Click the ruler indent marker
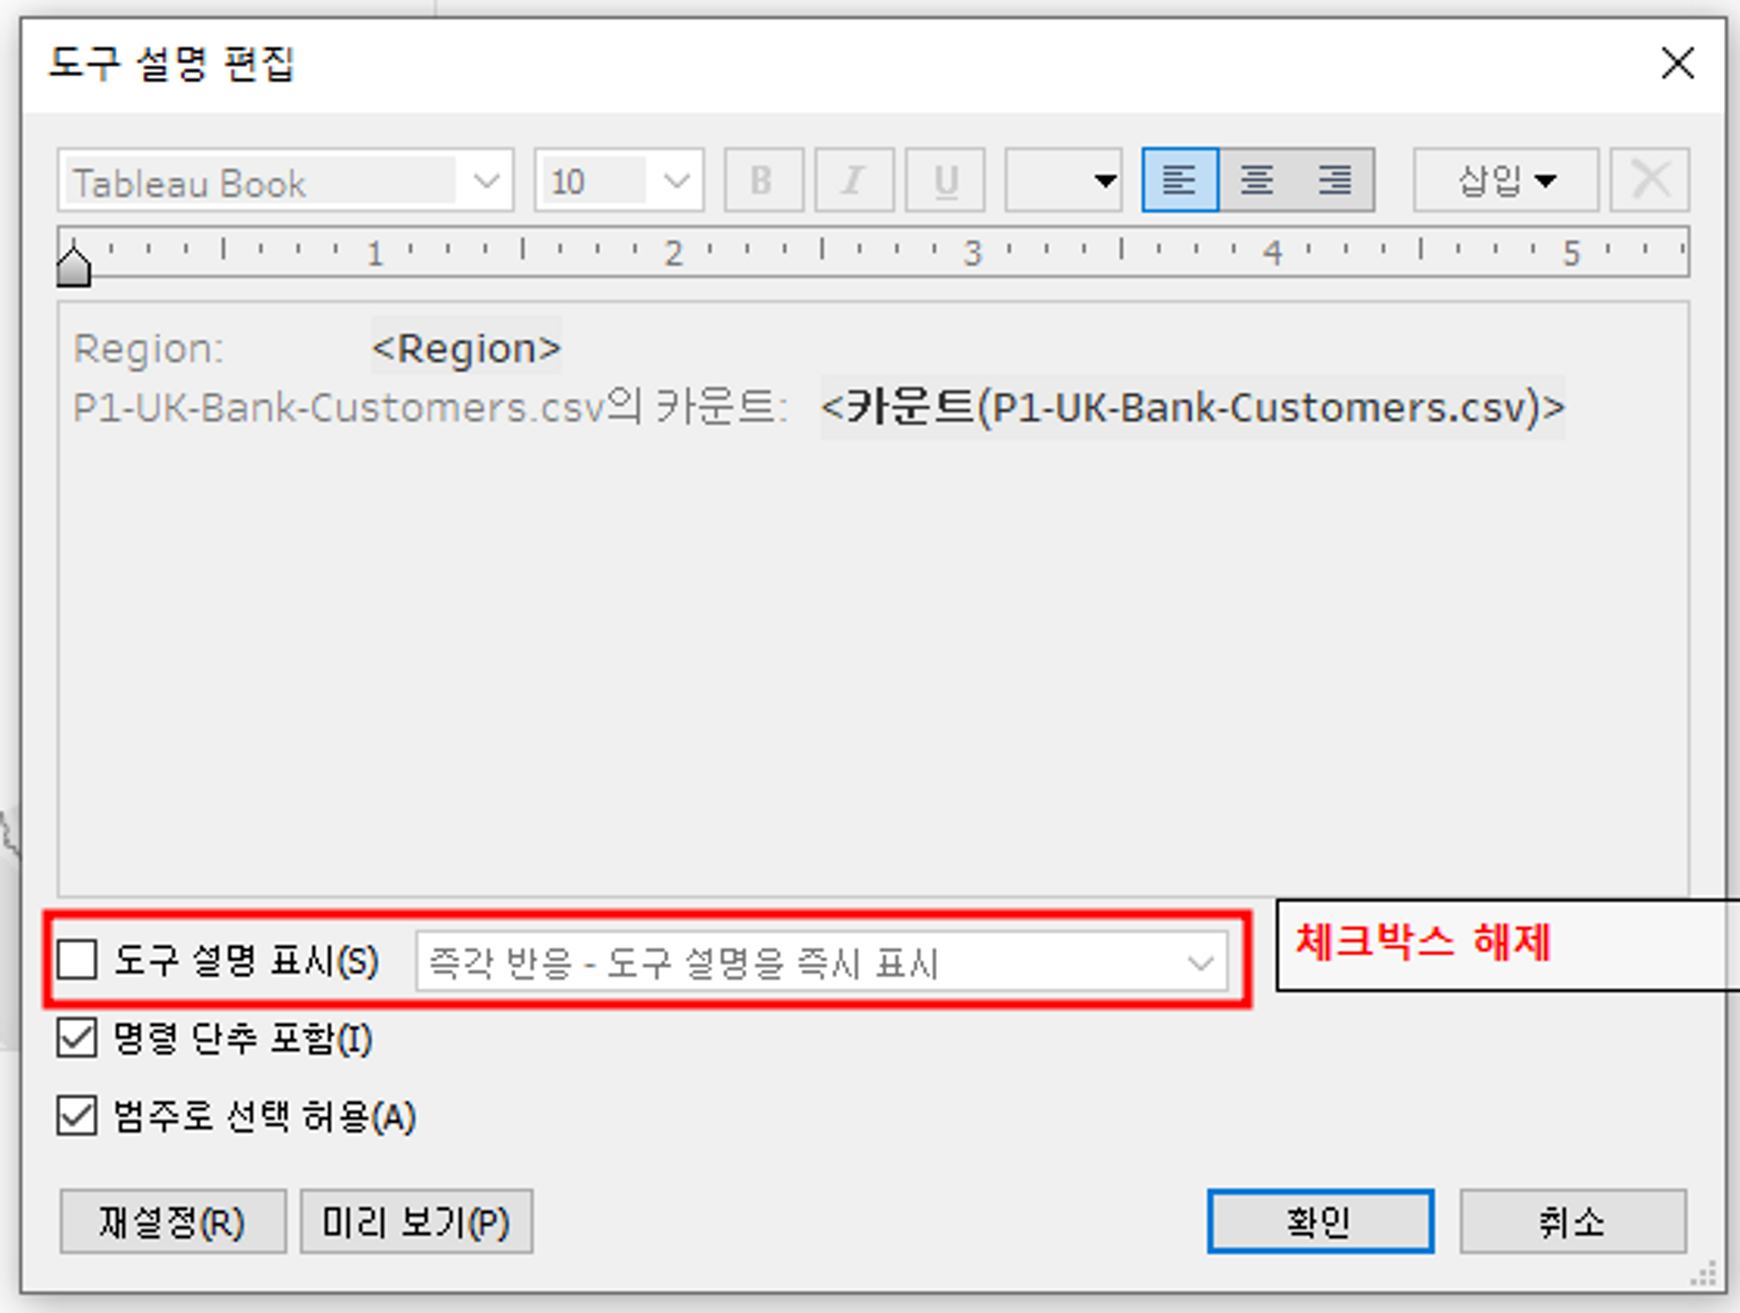1740x1313 pixels. tap(74, 267)
